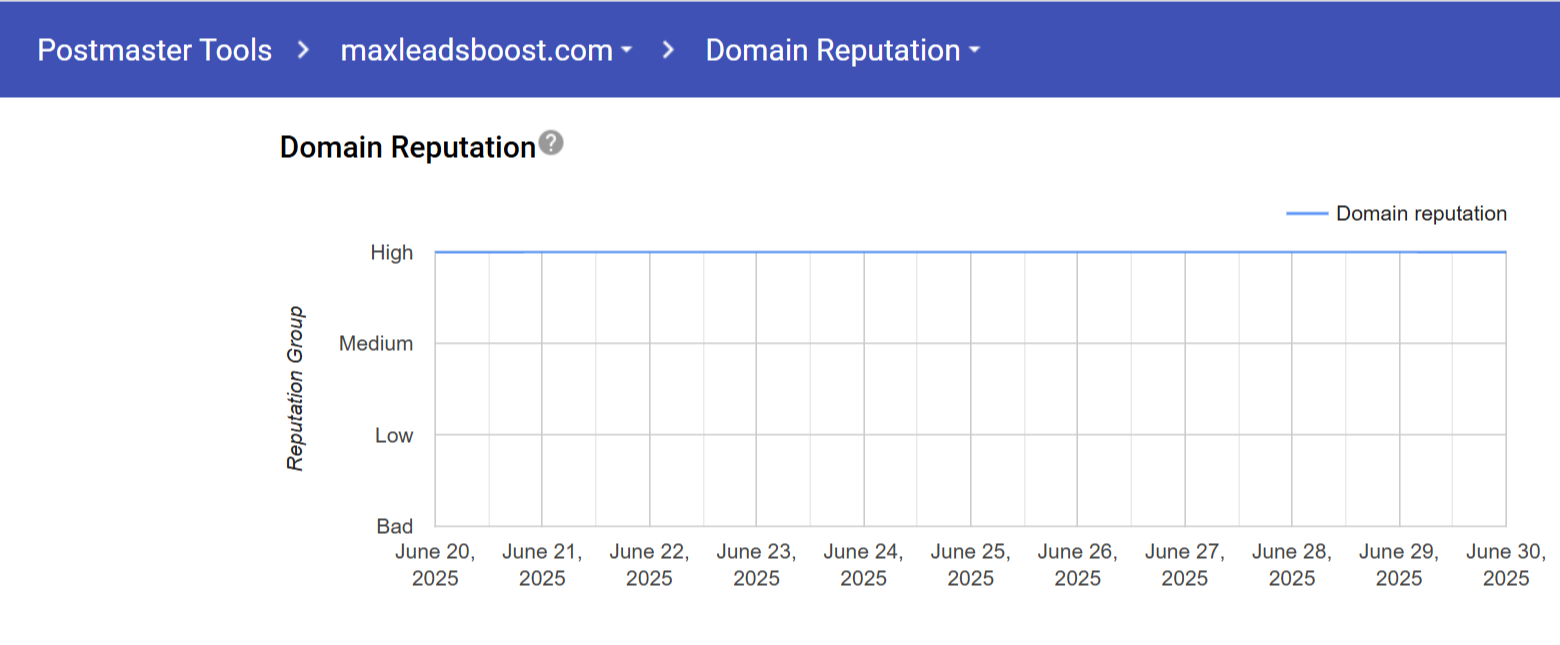Open the Postmaster Tools home link
Screen dimensions: 1560x645
(154, 50)
